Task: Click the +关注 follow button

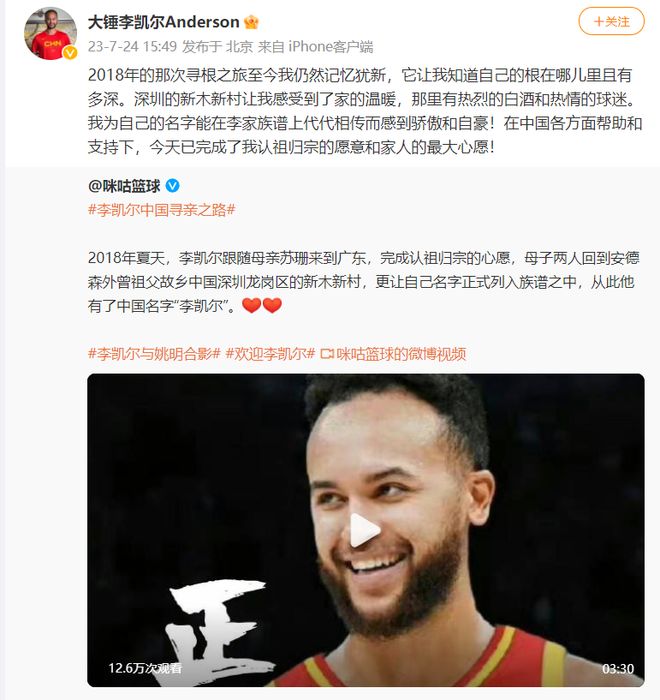Action: [x=611, y=21]
